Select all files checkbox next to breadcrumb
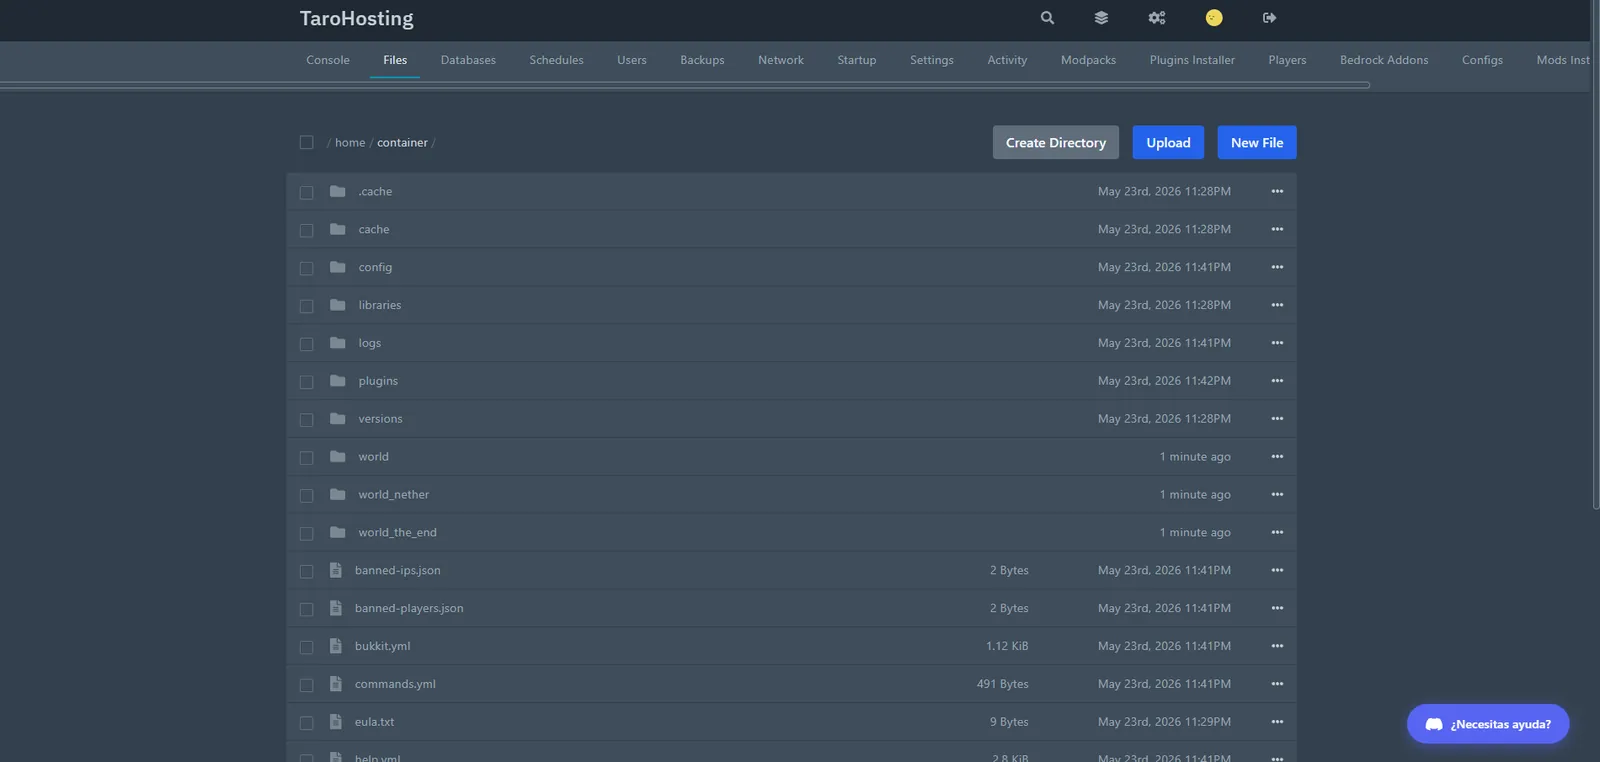Image resolution: width=1600 pixels, height=762 pixels. click(x=307, y=143)
